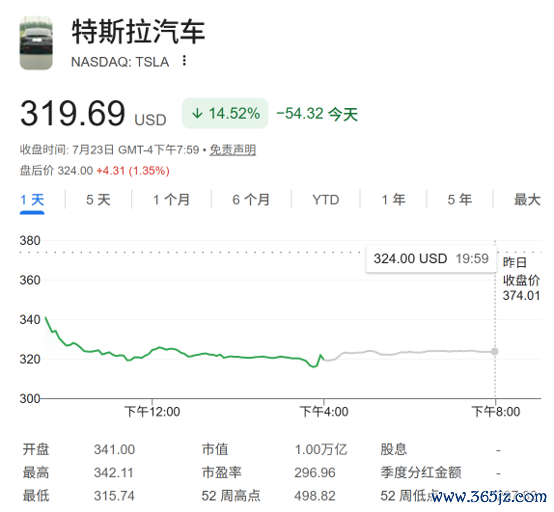Select the 1 年 range tab
This screenshot has height=512, width=554.
[x=393, y=200]
